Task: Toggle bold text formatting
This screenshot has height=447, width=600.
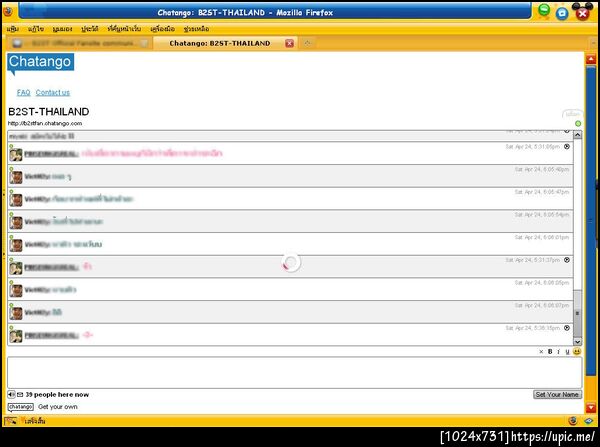Action: [550, 351]
